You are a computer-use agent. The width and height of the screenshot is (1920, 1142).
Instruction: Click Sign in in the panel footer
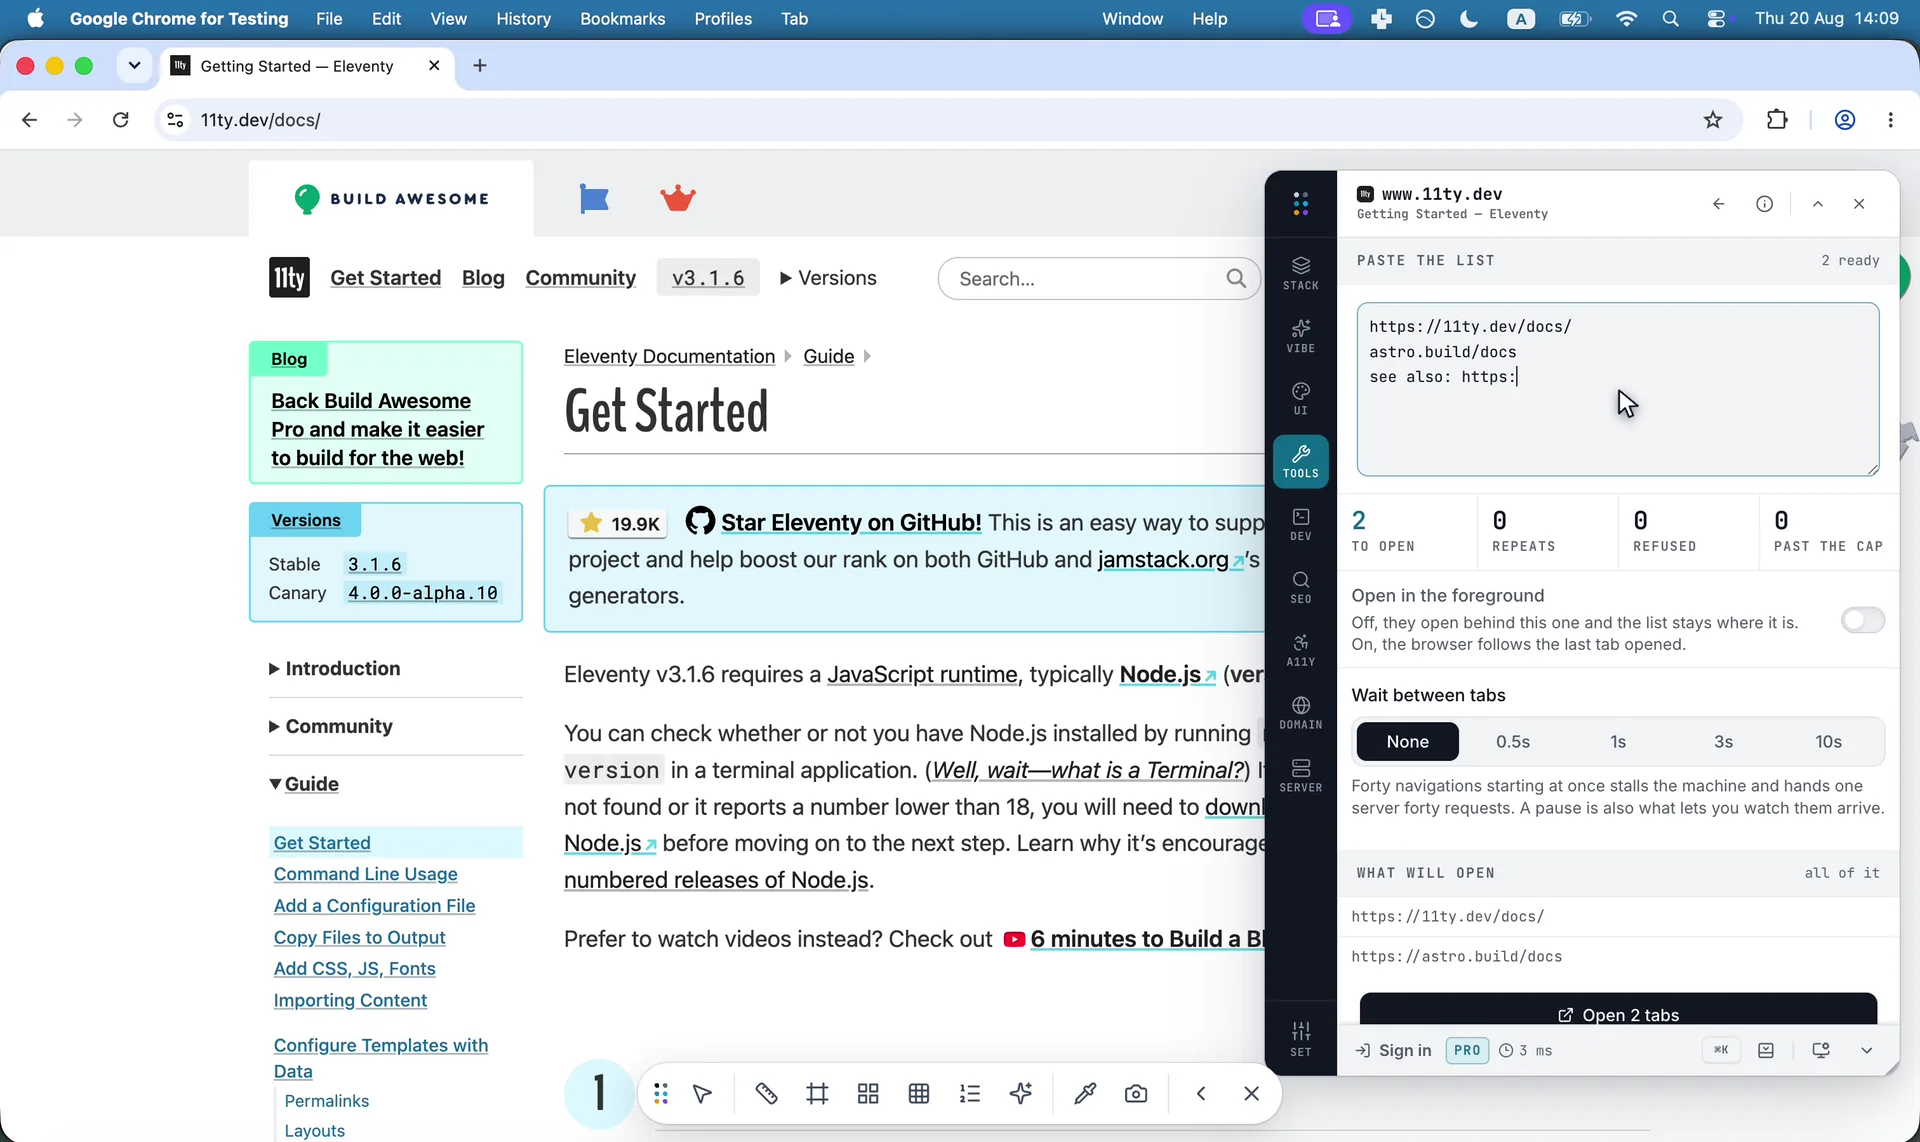click(1393, 1050)
